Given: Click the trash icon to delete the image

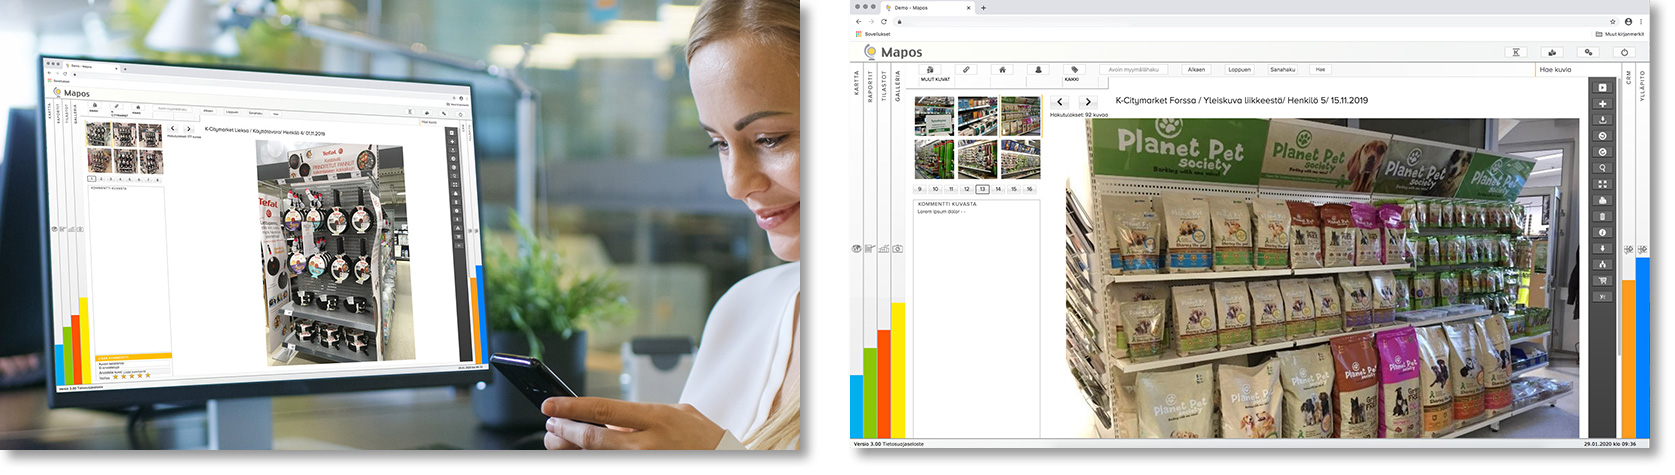Looking at the screenshot, I should click(x=1603, y=216).
